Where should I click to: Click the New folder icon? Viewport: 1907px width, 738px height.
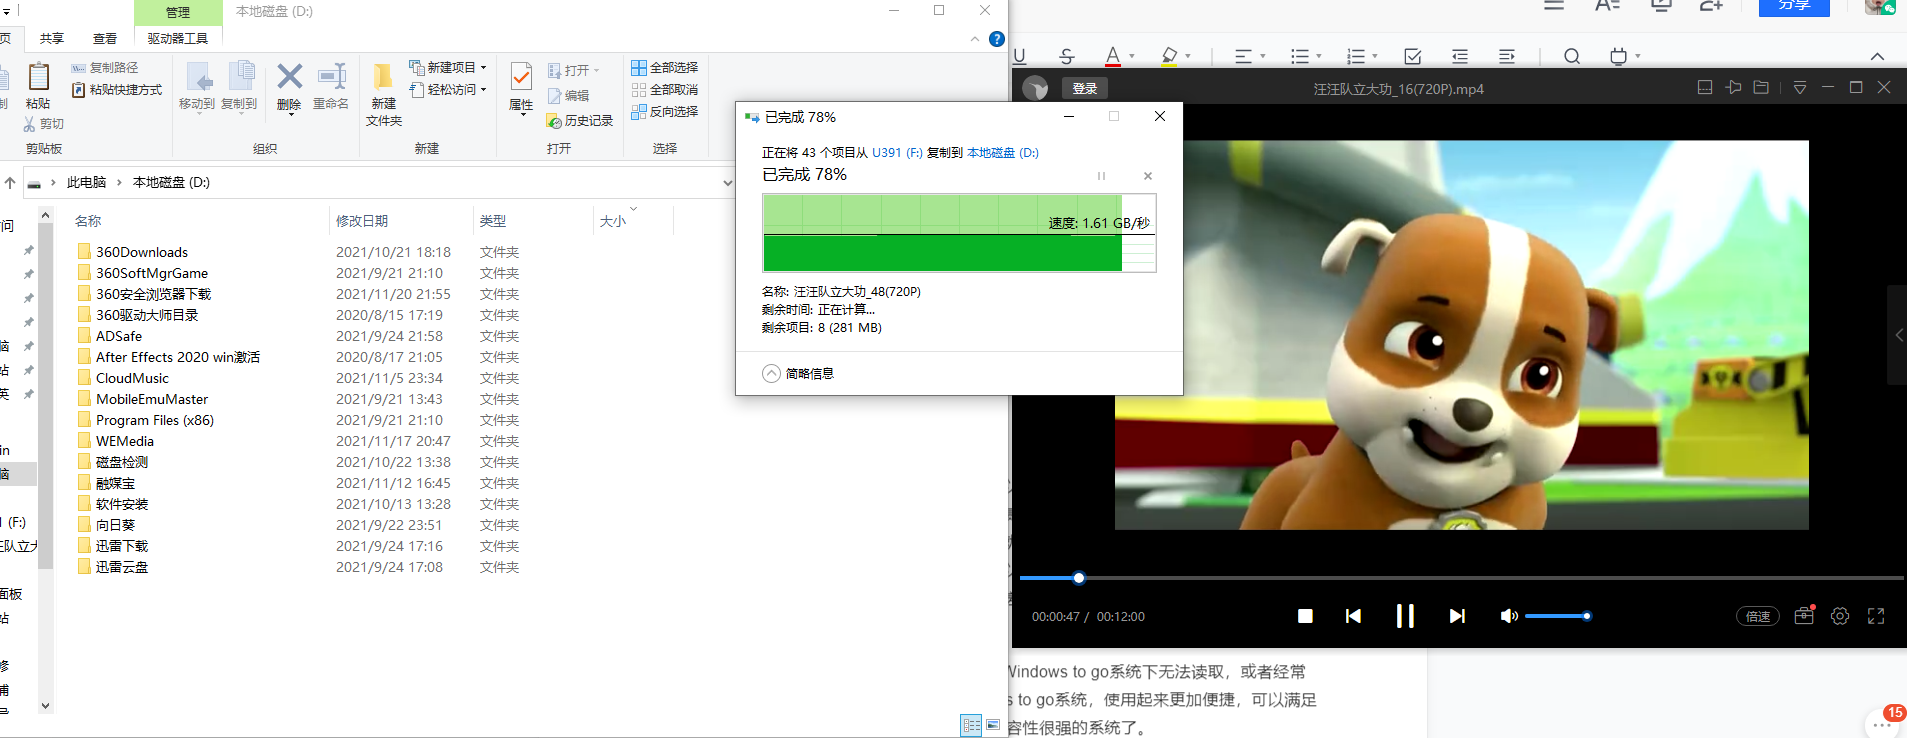383,77
